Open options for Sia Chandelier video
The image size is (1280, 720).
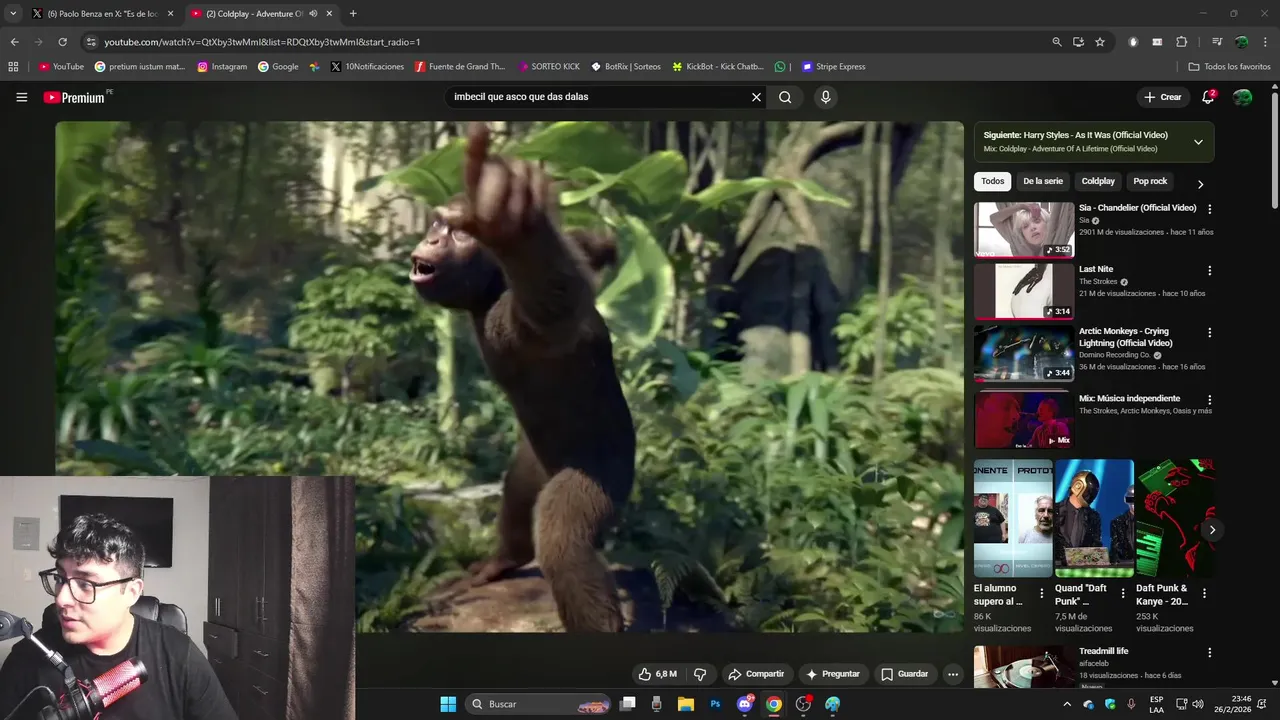click(1210, 209)
